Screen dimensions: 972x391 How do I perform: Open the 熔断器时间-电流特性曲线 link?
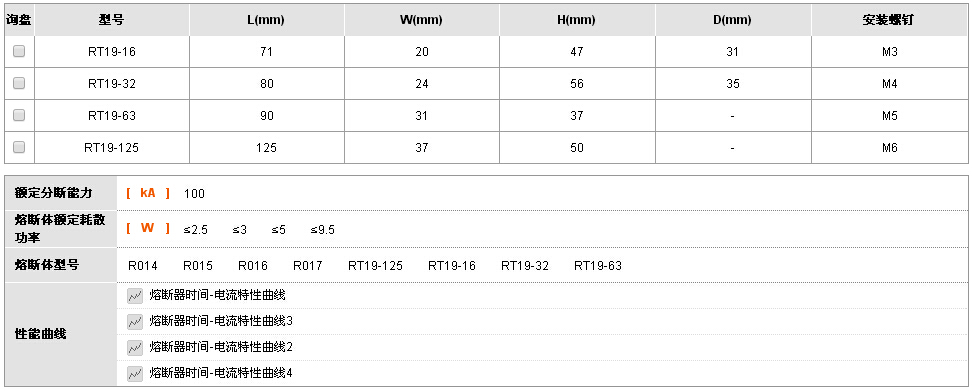click(218, 296)
